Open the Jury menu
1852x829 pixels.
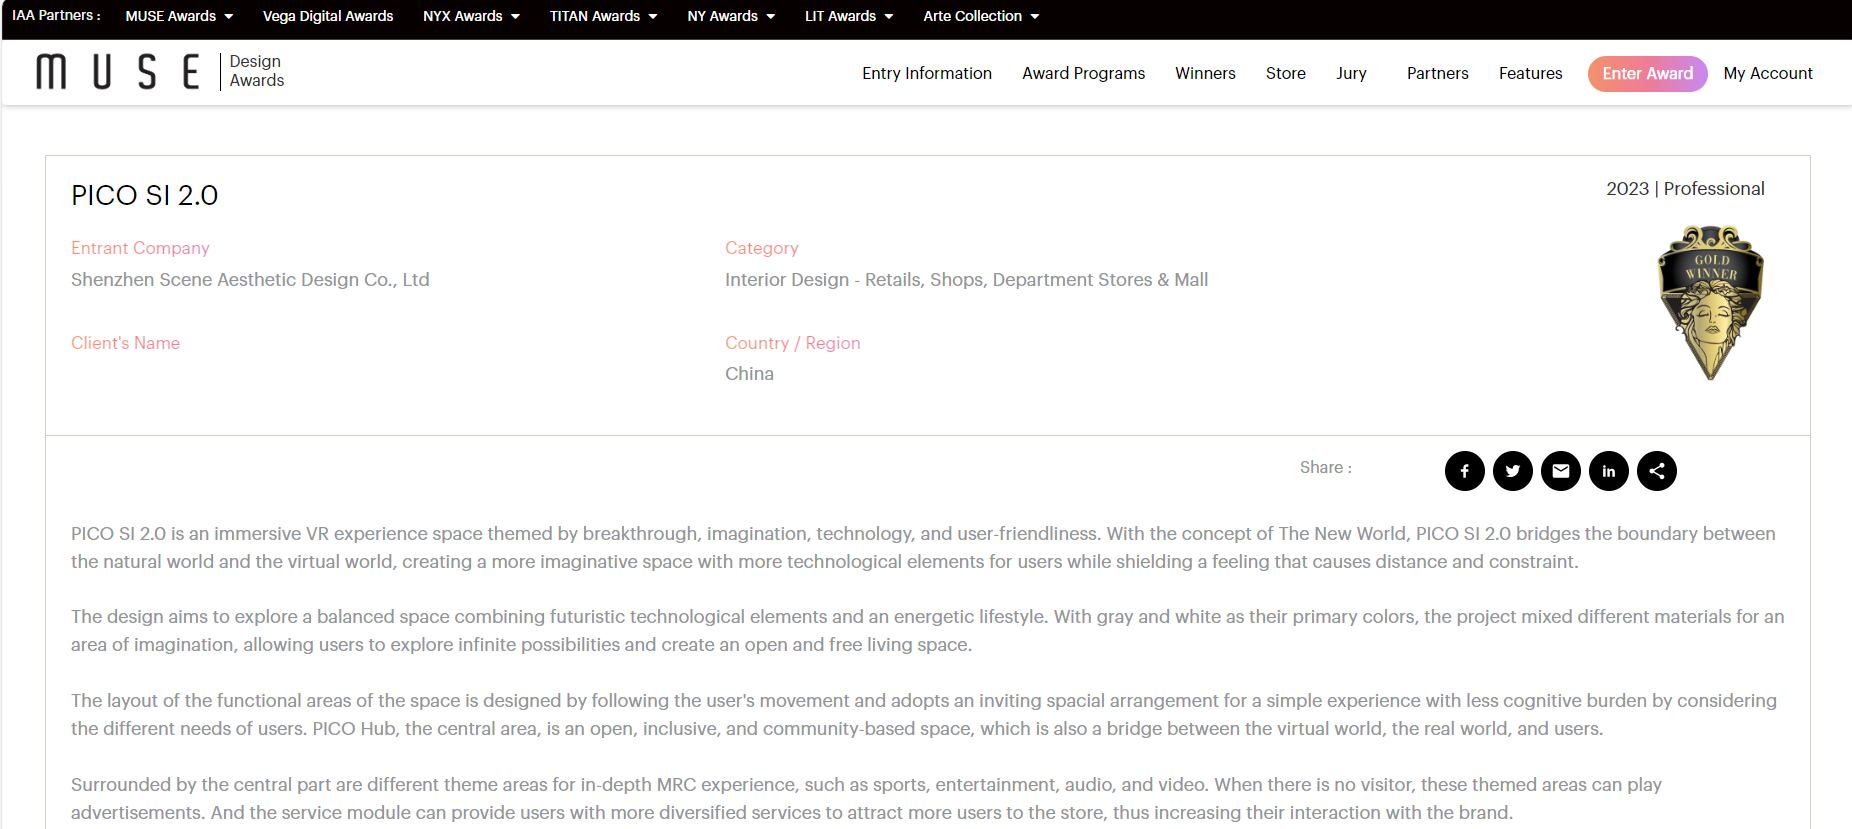click(1351, 73)
